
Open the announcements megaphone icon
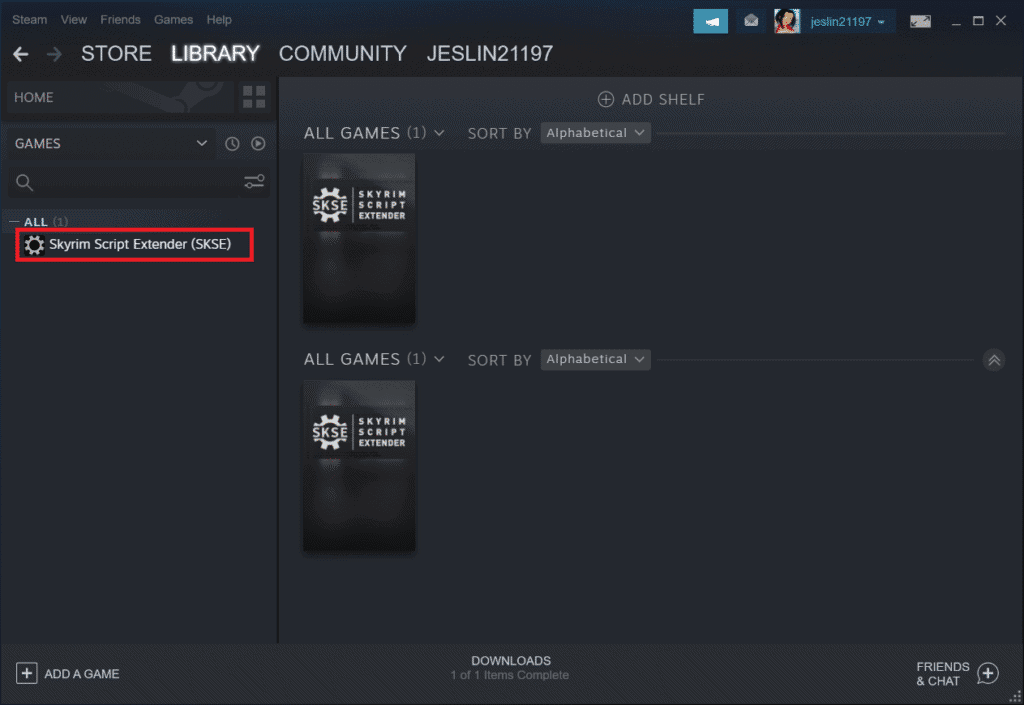[711, 22]
